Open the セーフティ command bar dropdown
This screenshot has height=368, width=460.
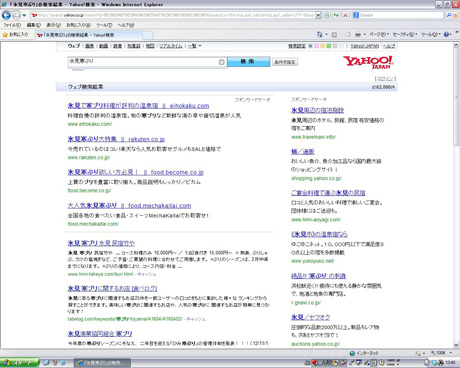[x=405, y=34]
